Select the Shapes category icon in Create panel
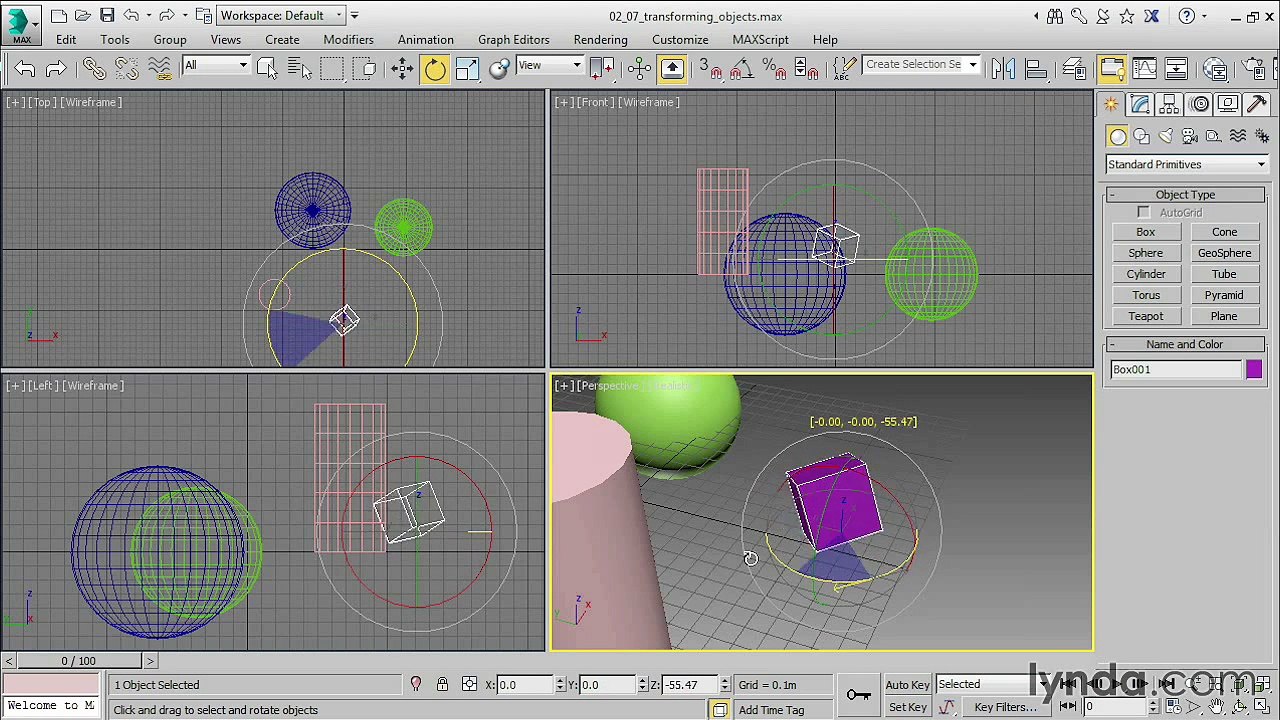The height and width of the screenshot is (720, 1280). 1141,137
